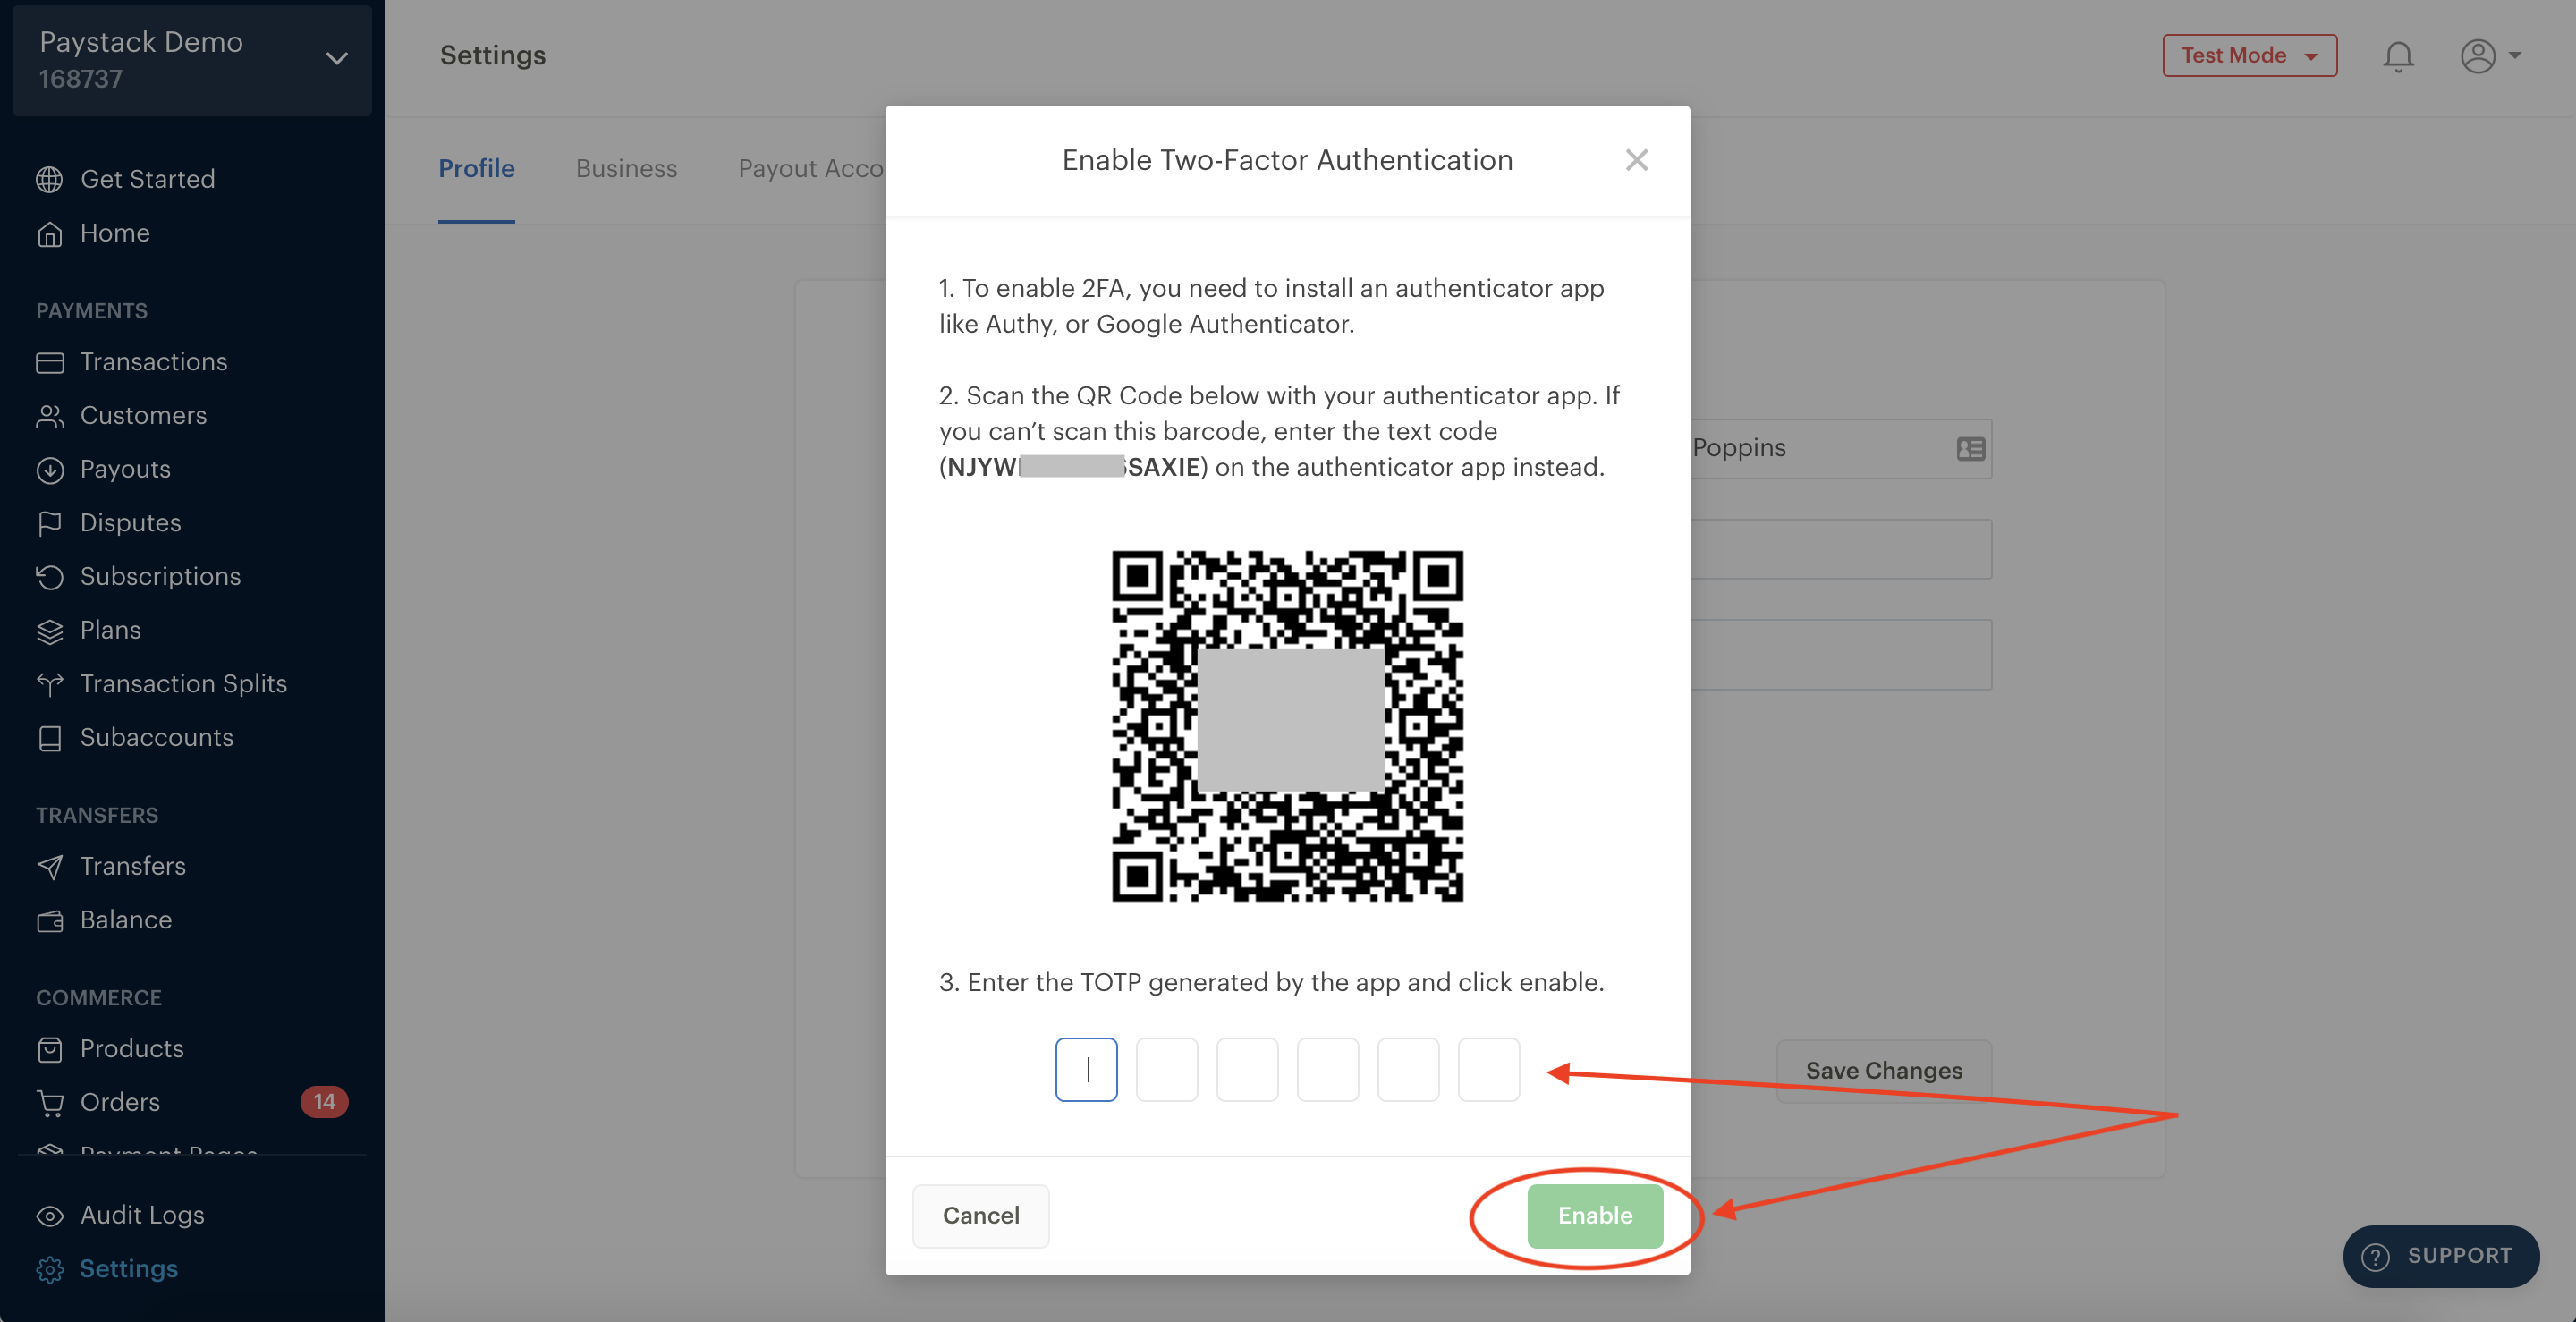
Task: Click the TOTP input field
Action: [1086, 1069]
